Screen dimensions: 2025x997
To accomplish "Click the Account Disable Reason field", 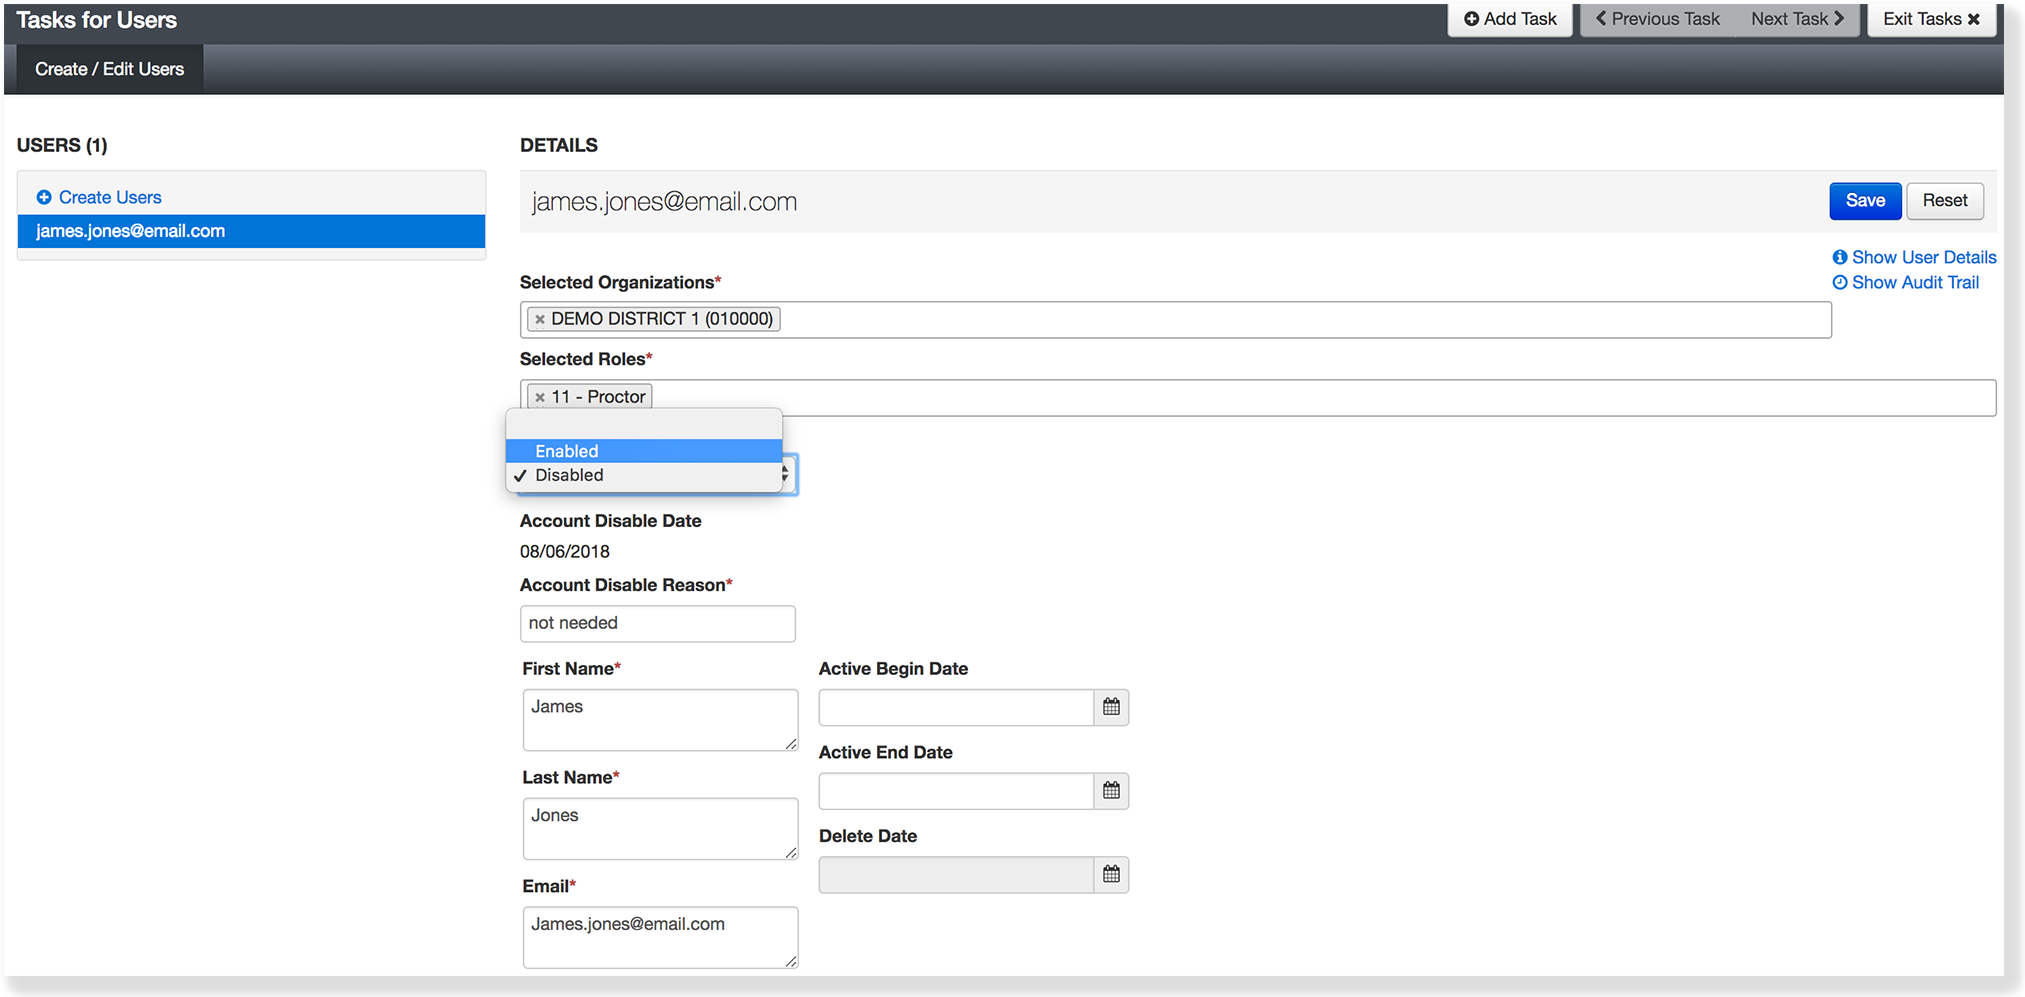I will coord(657,623).
